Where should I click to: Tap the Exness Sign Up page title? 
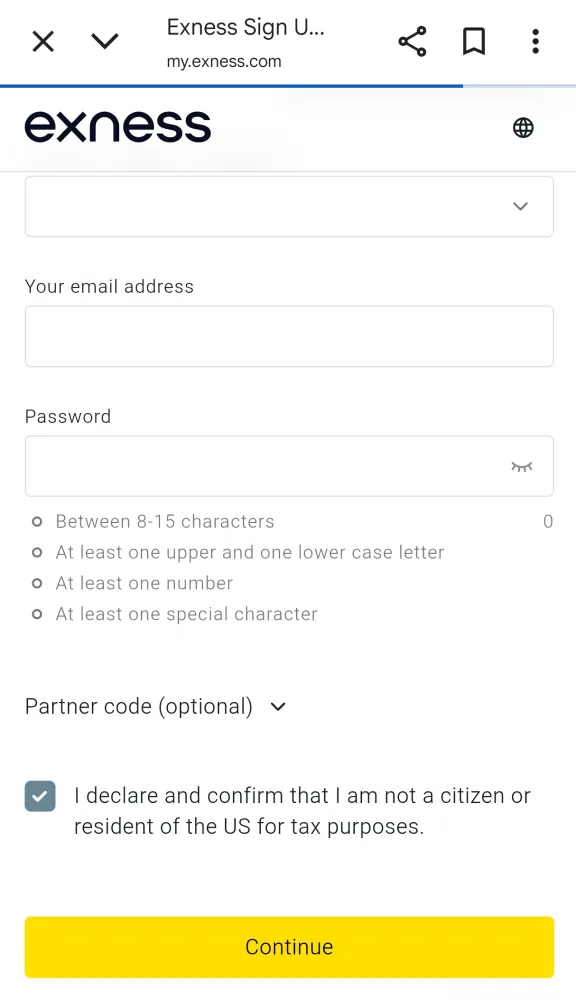tap(246, 27)
